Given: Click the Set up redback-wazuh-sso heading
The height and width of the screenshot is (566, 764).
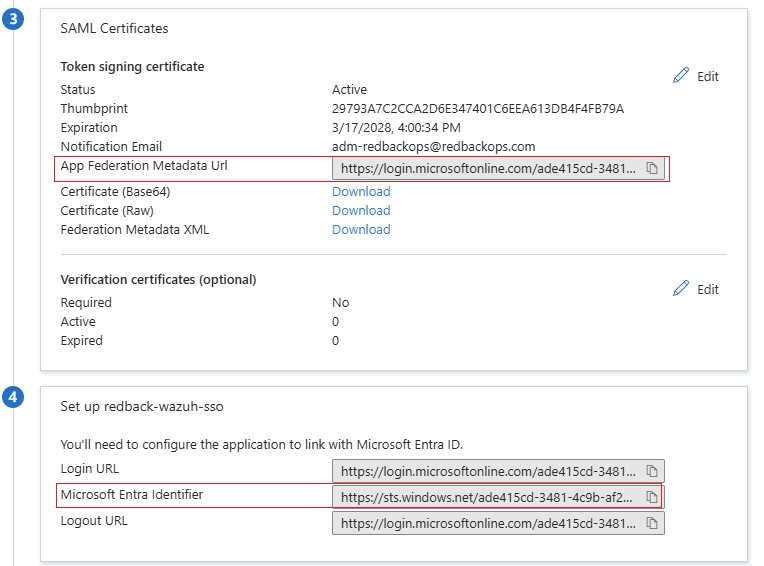Looking at the screenshot, I should point(142,406).
